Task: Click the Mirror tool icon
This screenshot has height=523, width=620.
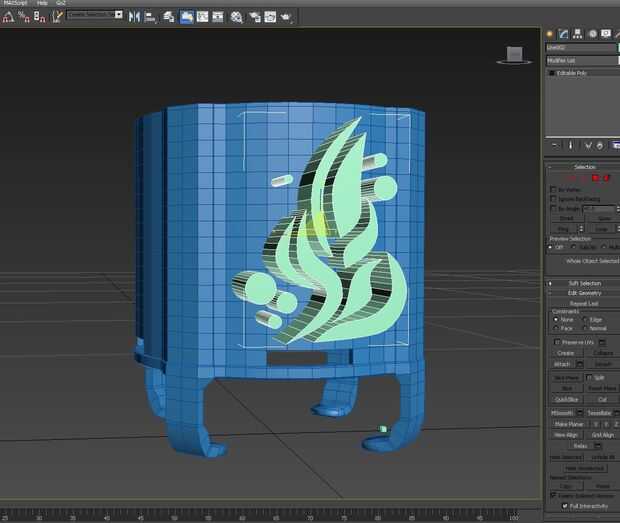Action: click(134, 17)
